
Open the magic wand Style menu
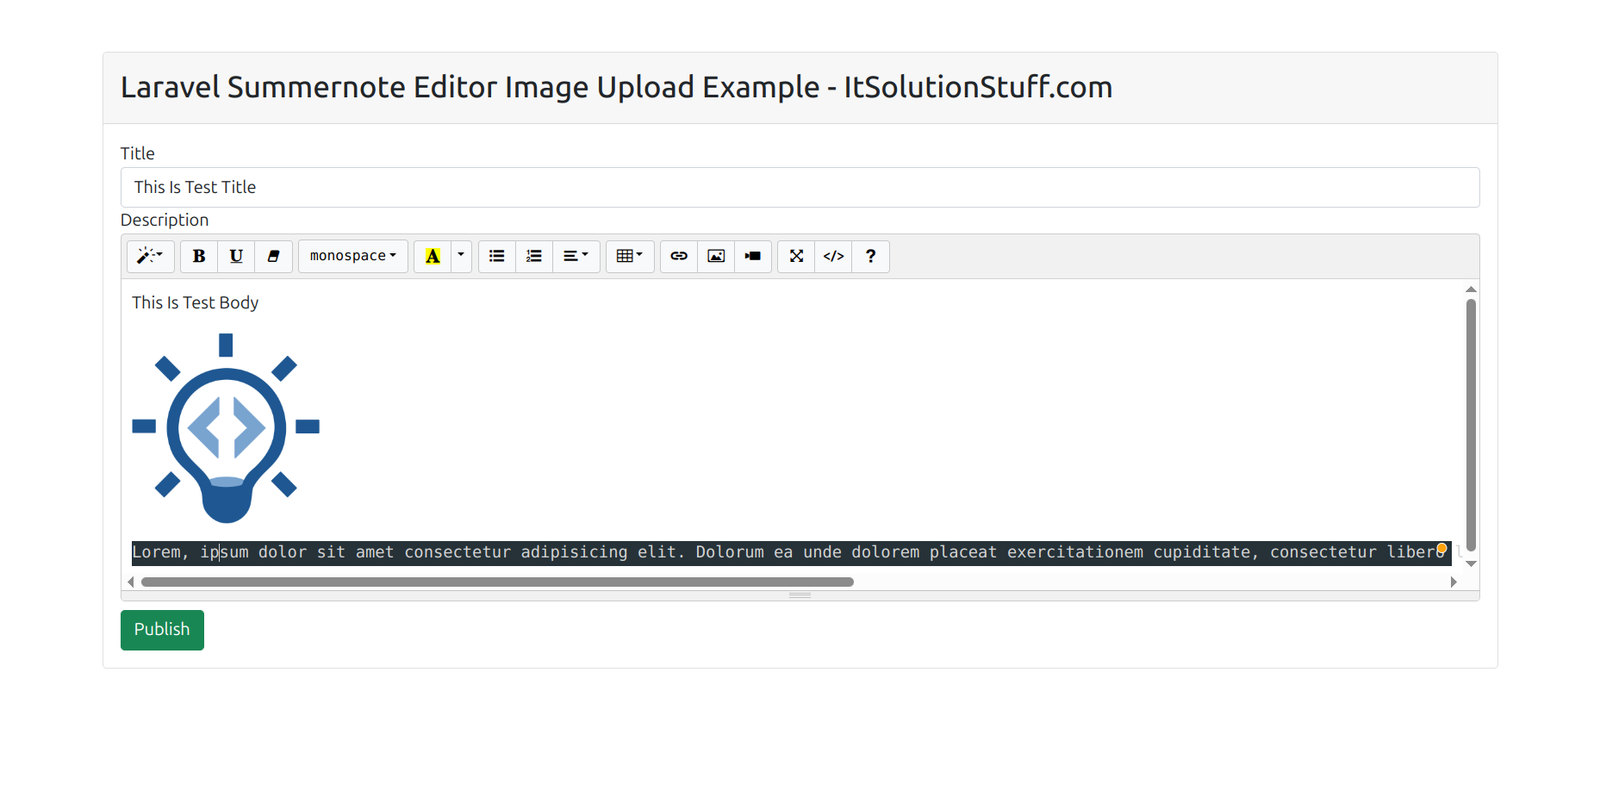coord(150,256)
